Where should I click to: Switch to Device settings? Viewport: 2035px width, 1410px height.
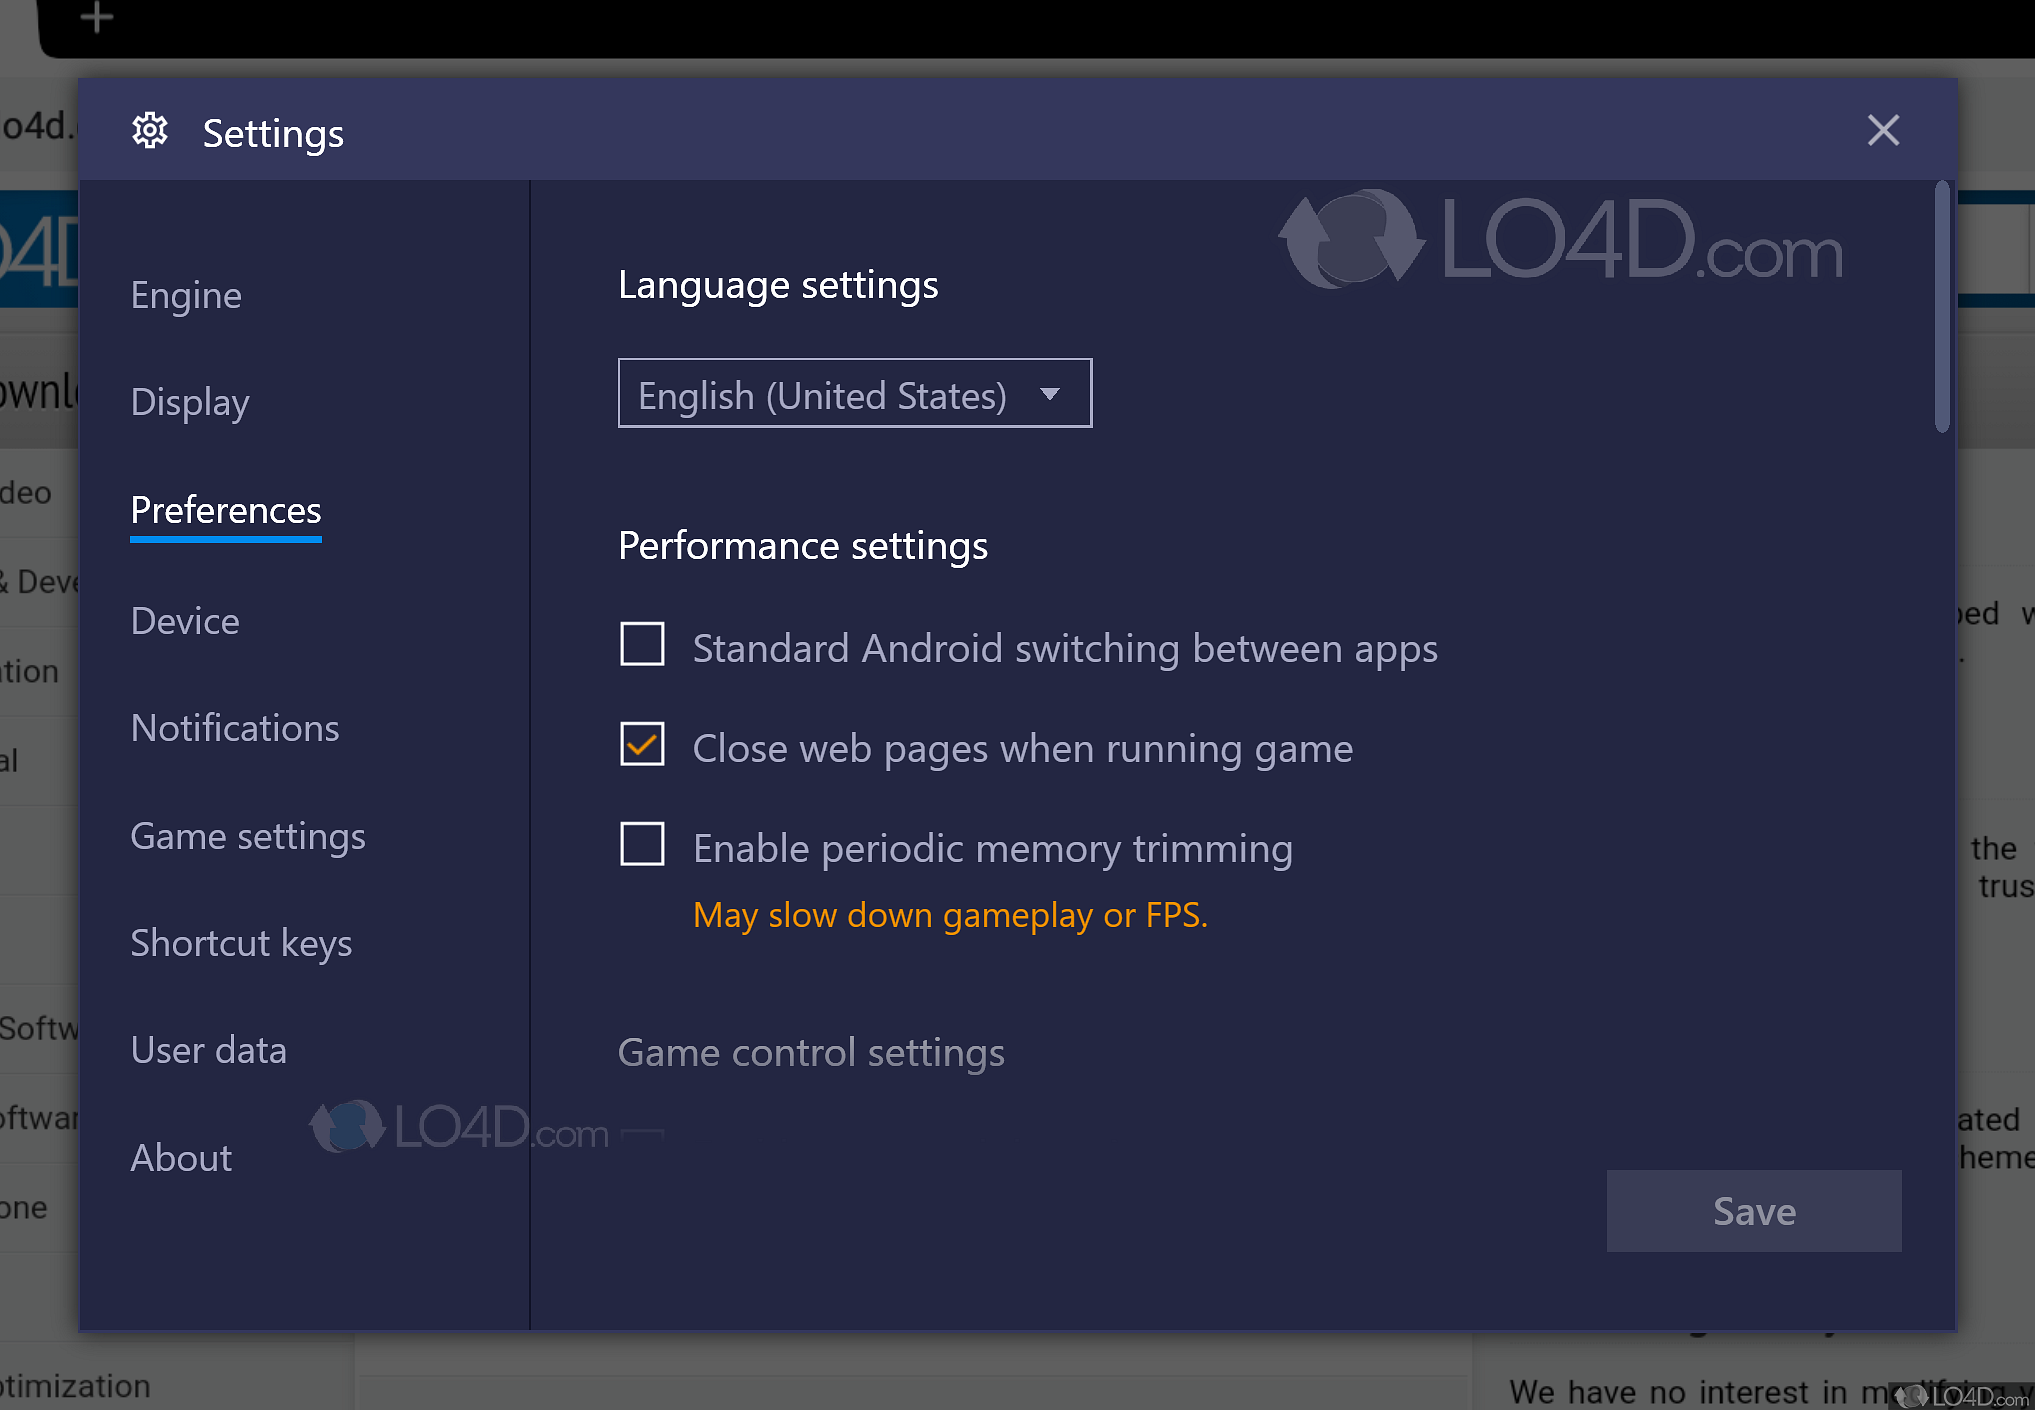point(184,620)
